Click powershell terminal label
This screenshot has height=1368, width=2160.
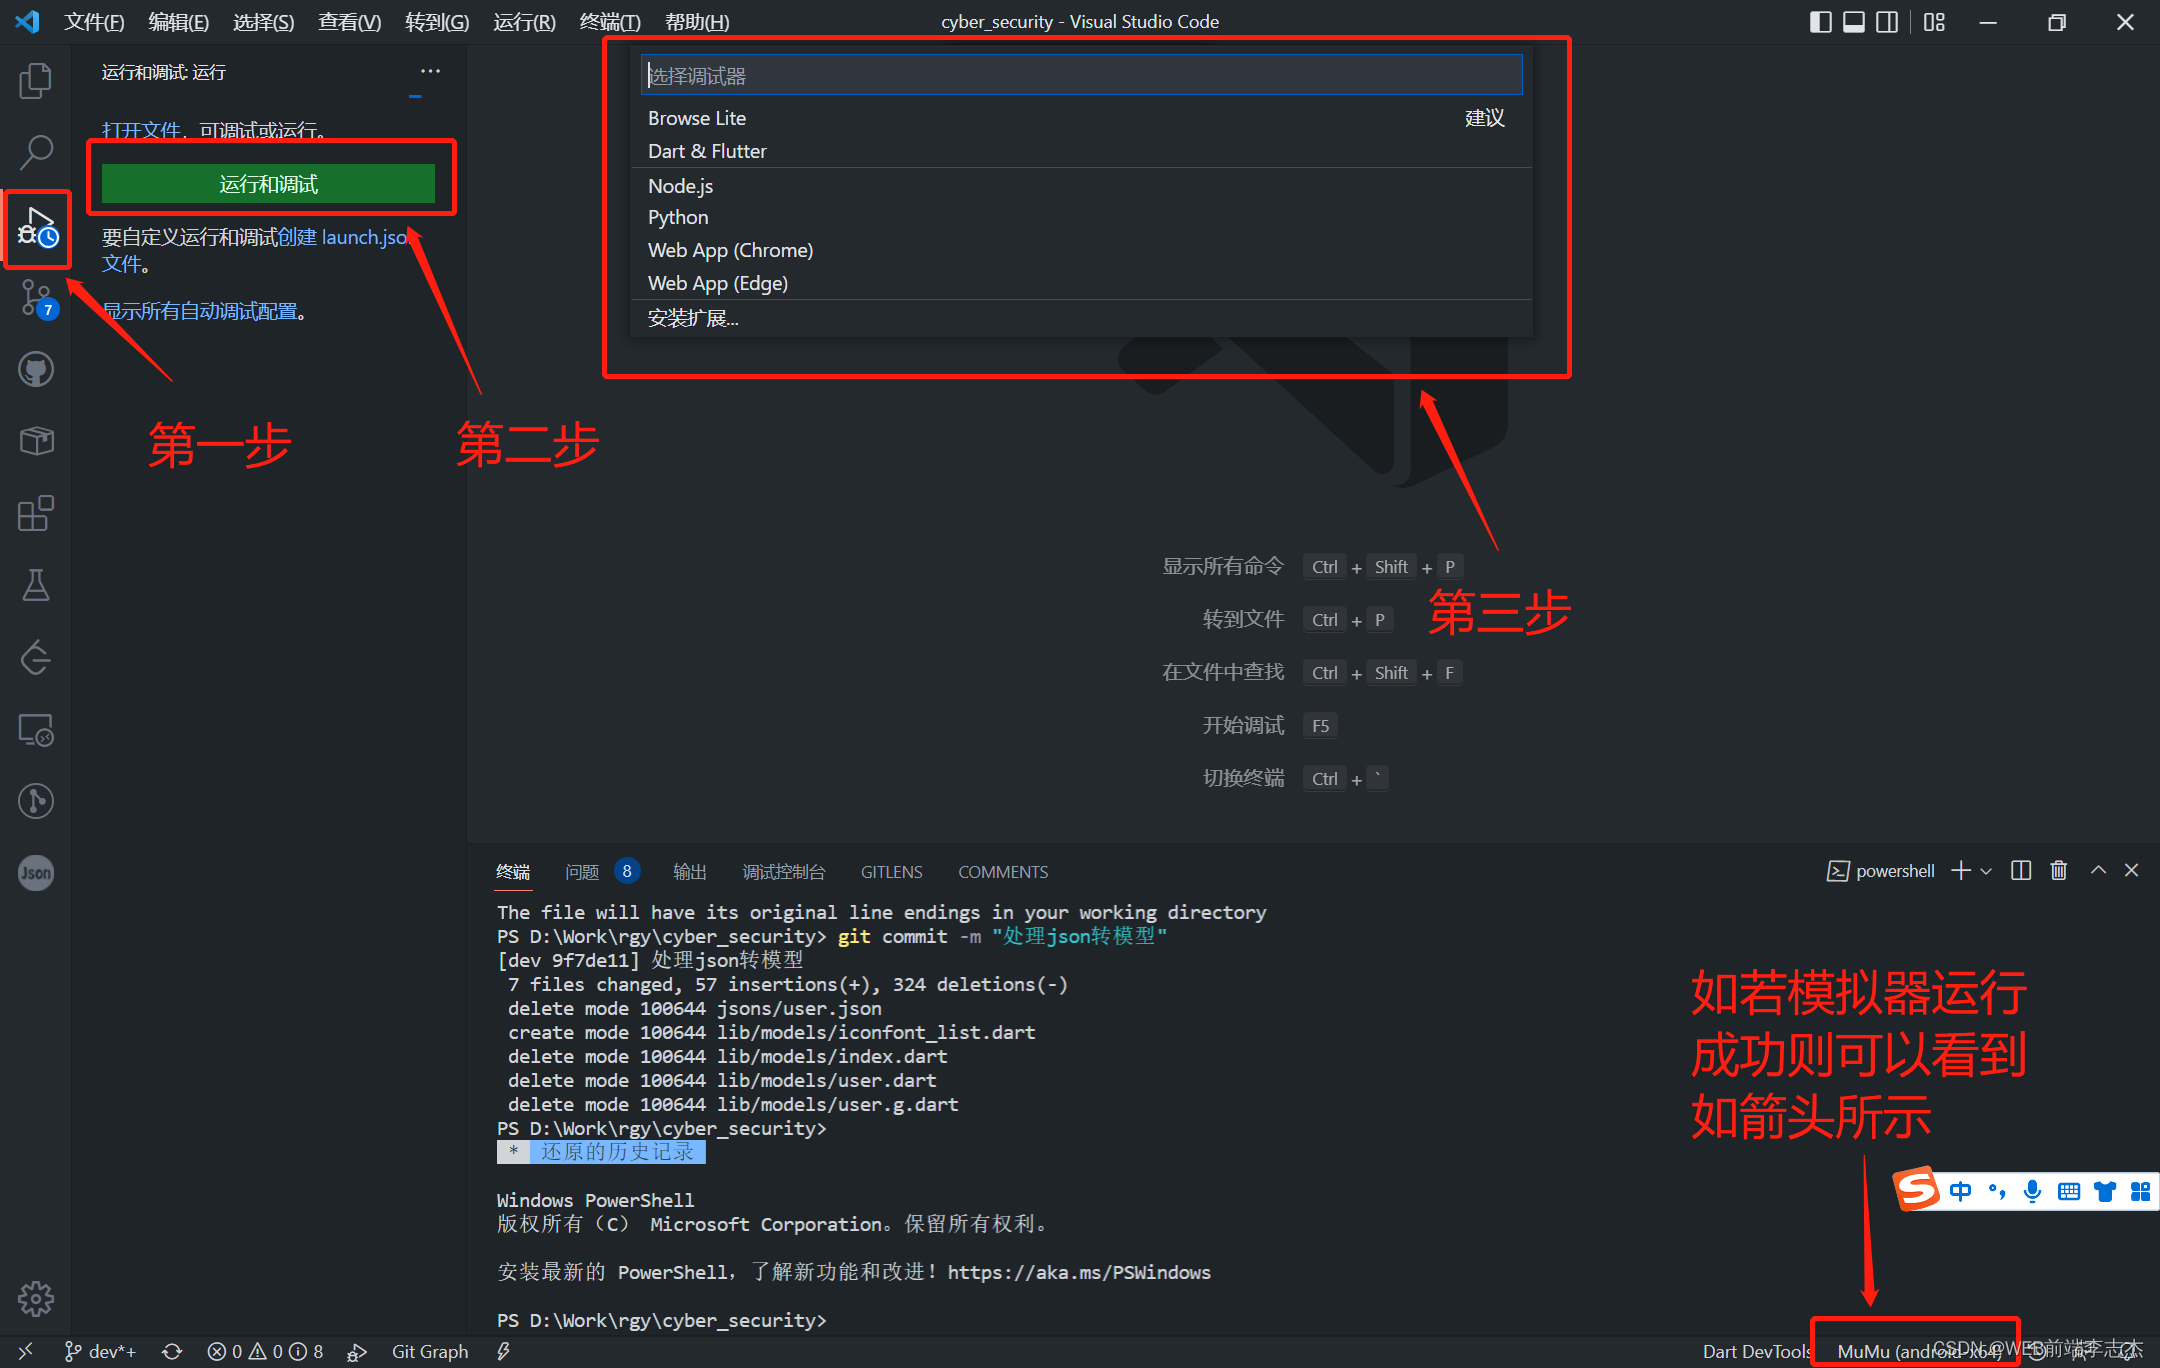[x=1881, y=871]
